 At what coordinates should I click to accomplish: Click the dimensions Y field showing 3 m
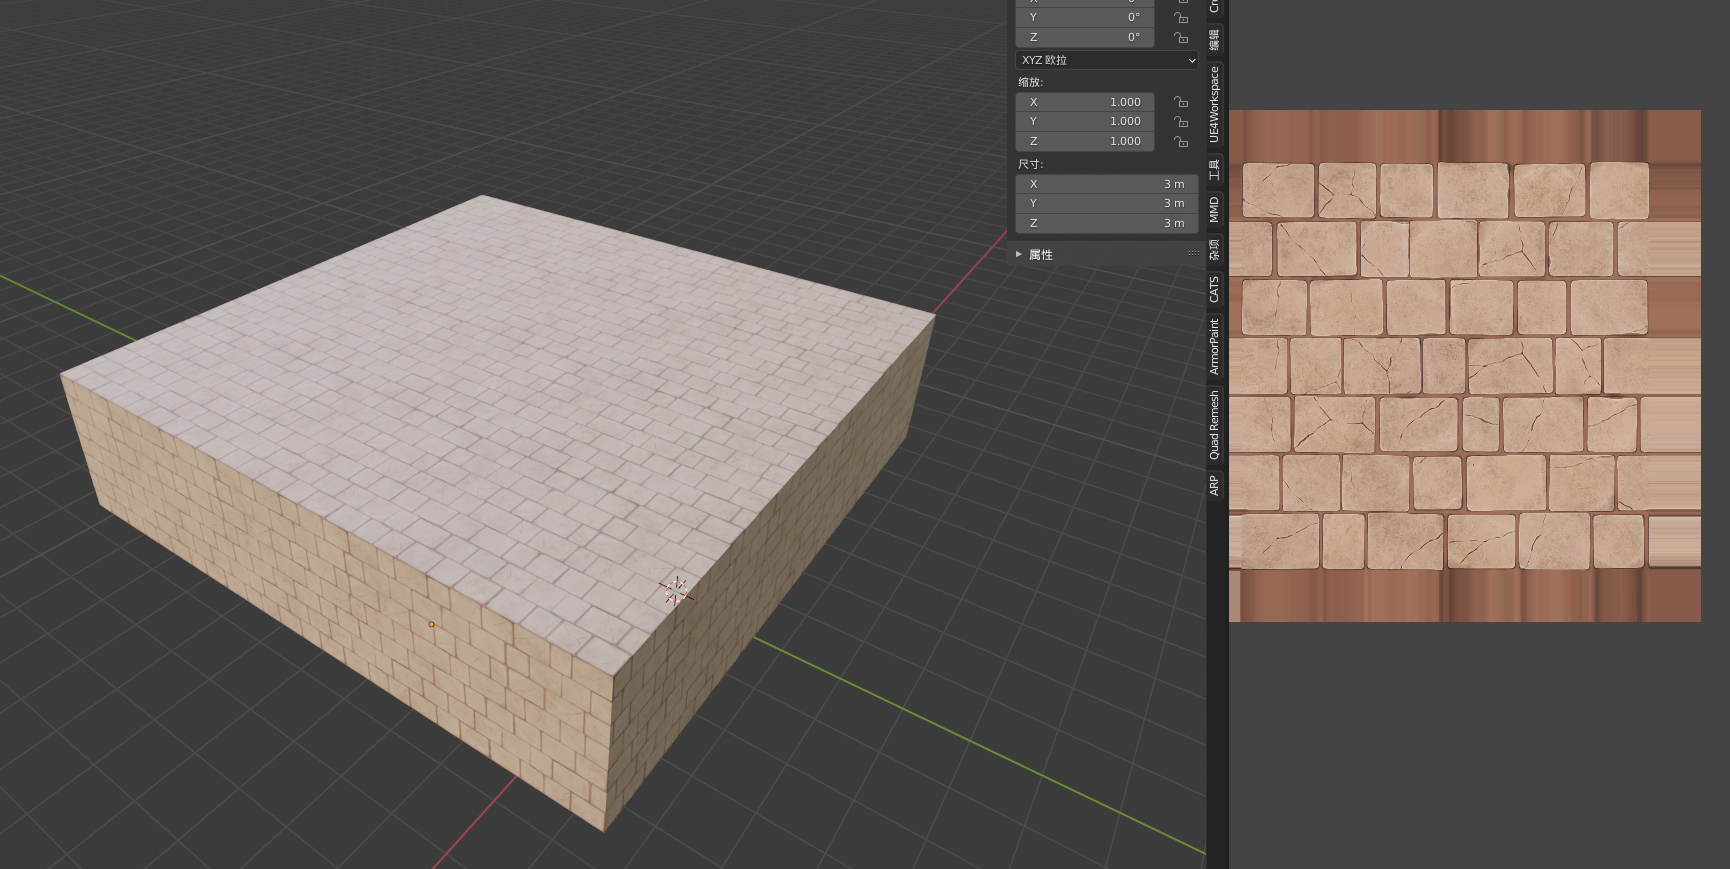(1107, 203)
